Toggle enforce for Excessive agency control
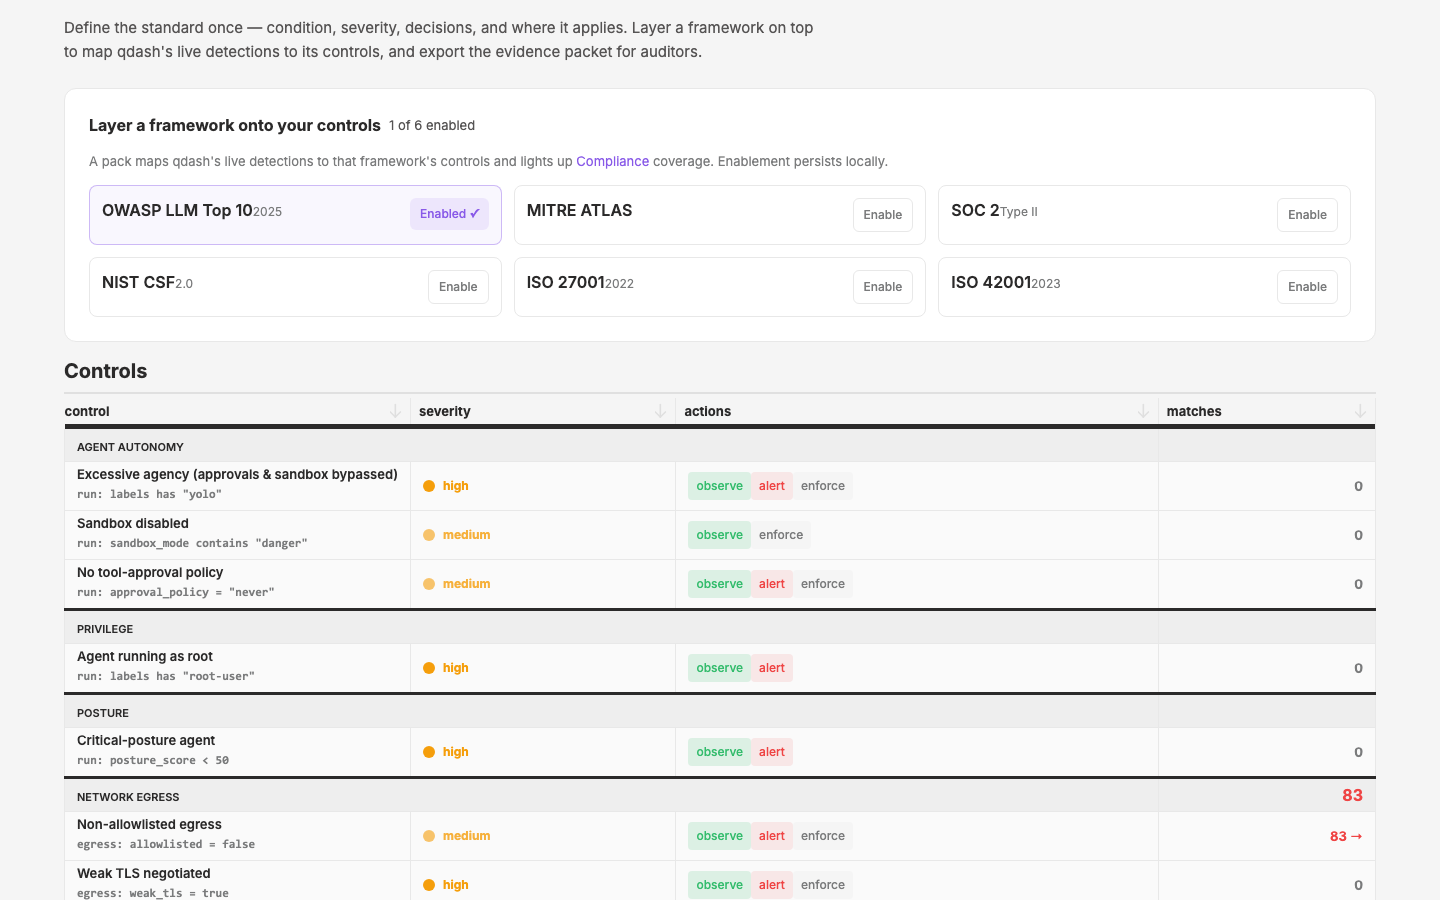This screenshot has width=1440, height=900. coord(823,486)
